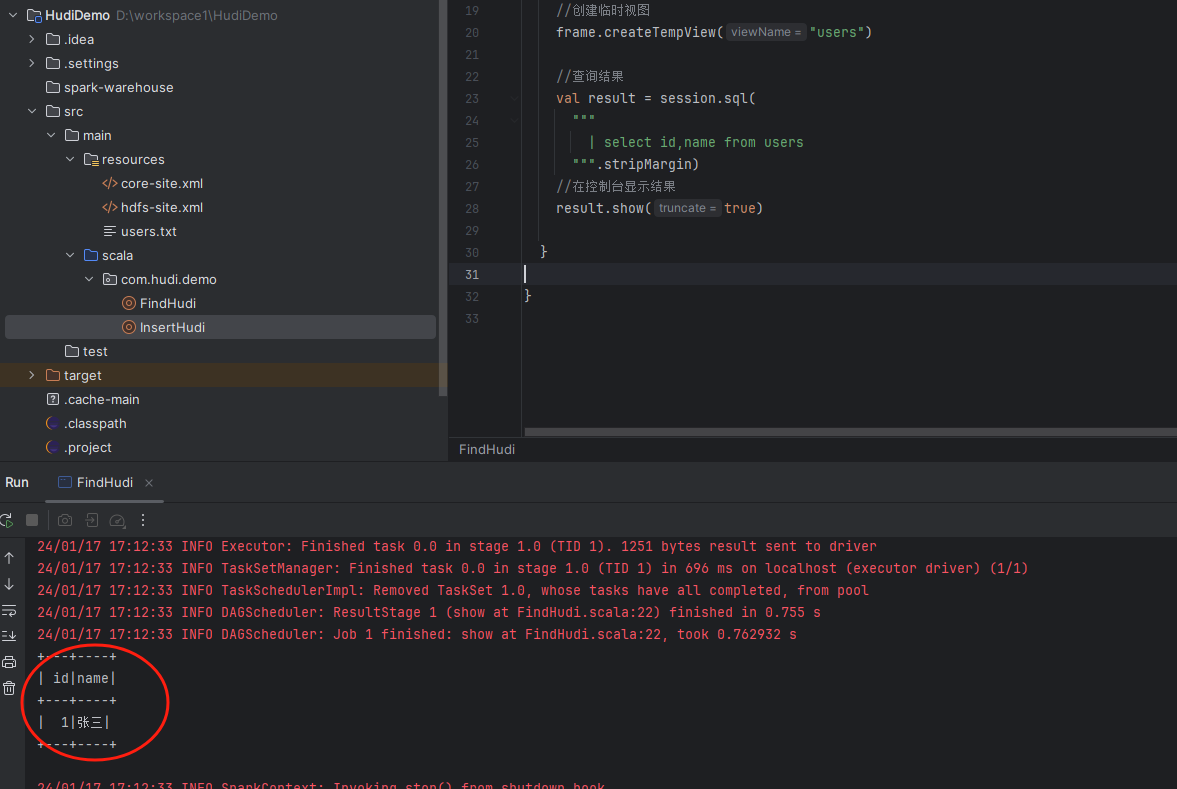The image size is (1177, 789).
Task: Click the camera thread dump icon
Action: (65, 520)
